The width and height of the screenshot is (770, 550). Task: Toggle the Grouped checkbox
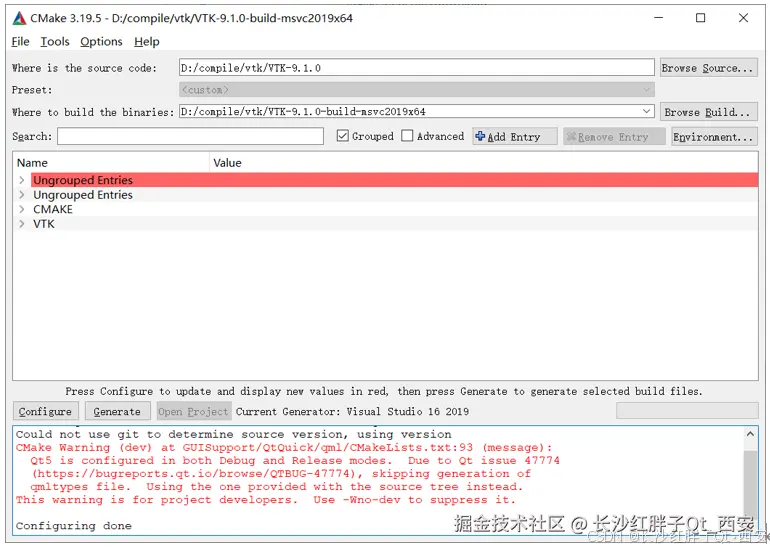point(342,136)
